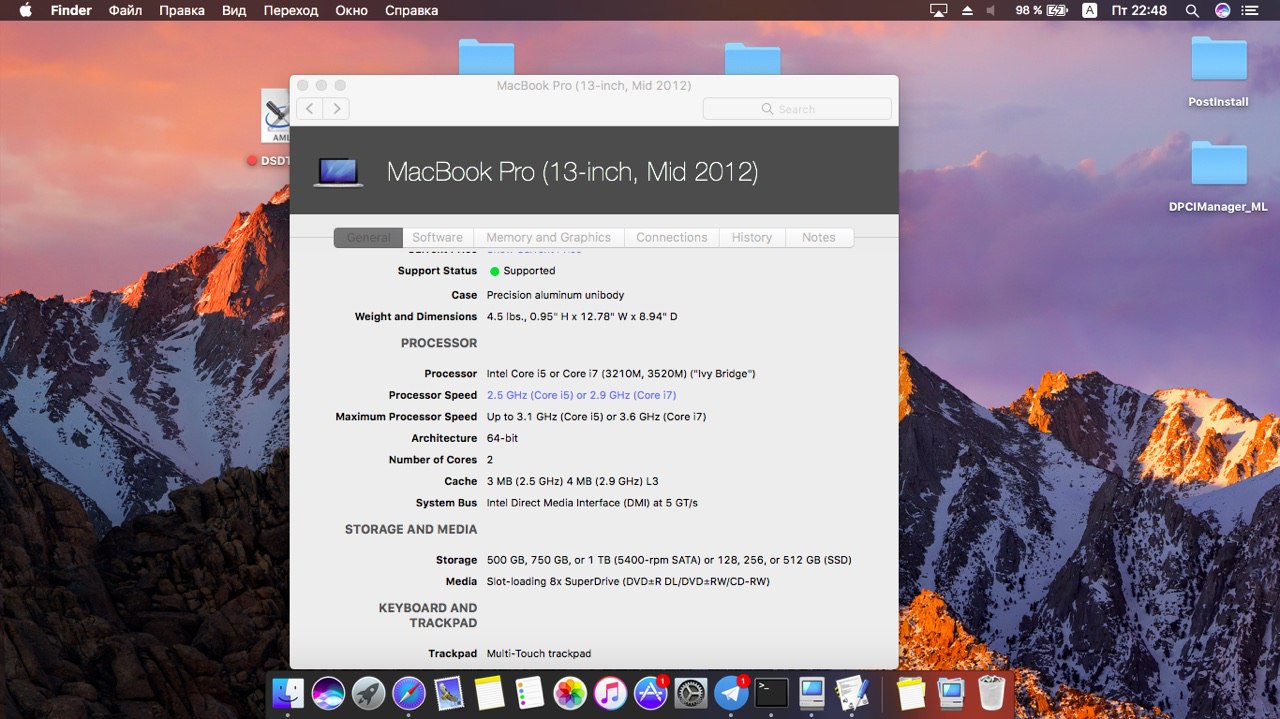Select the General tab
Image resolution: width=1280 pixels, height=719 pixels.
coord(368,237)
